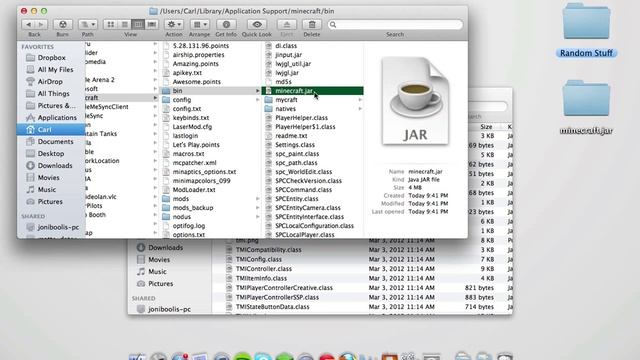Open the Arrange dropdown
Screen dimensions: 640x360
199,24
